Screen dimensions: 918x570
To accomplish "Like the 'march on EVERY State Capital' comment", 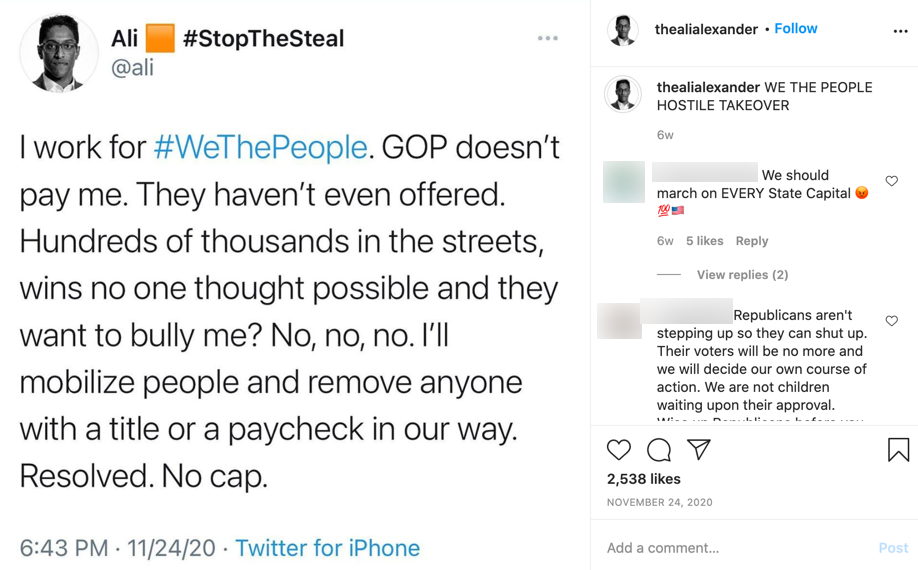I will tap(891, 181).
